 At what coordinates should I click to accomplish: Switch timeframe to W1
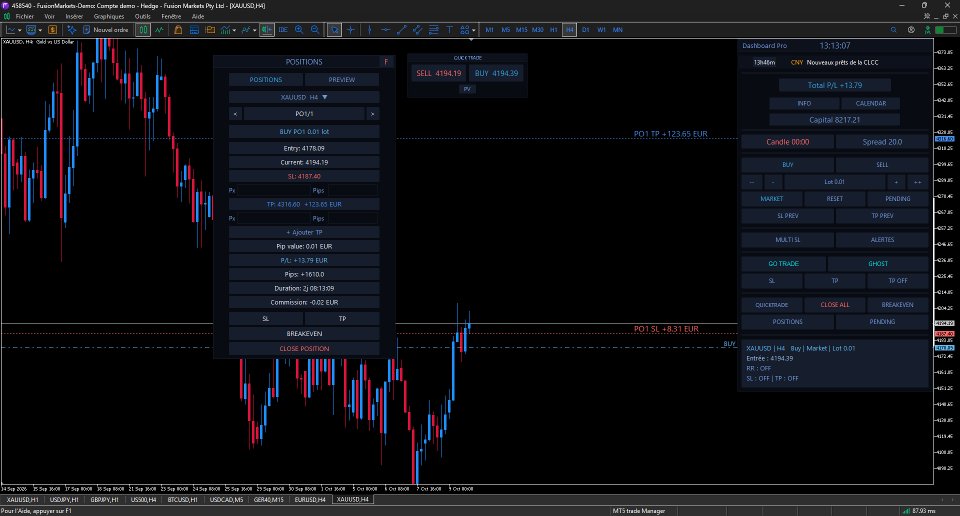point(601,29)
